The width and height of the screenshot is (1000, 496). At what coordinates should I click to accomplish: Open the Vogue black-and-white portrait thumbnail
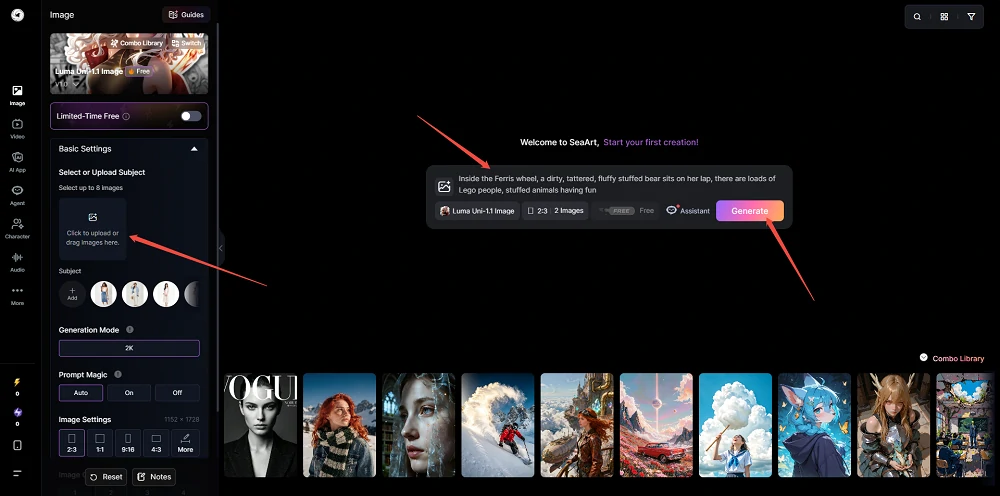point(261,425)
